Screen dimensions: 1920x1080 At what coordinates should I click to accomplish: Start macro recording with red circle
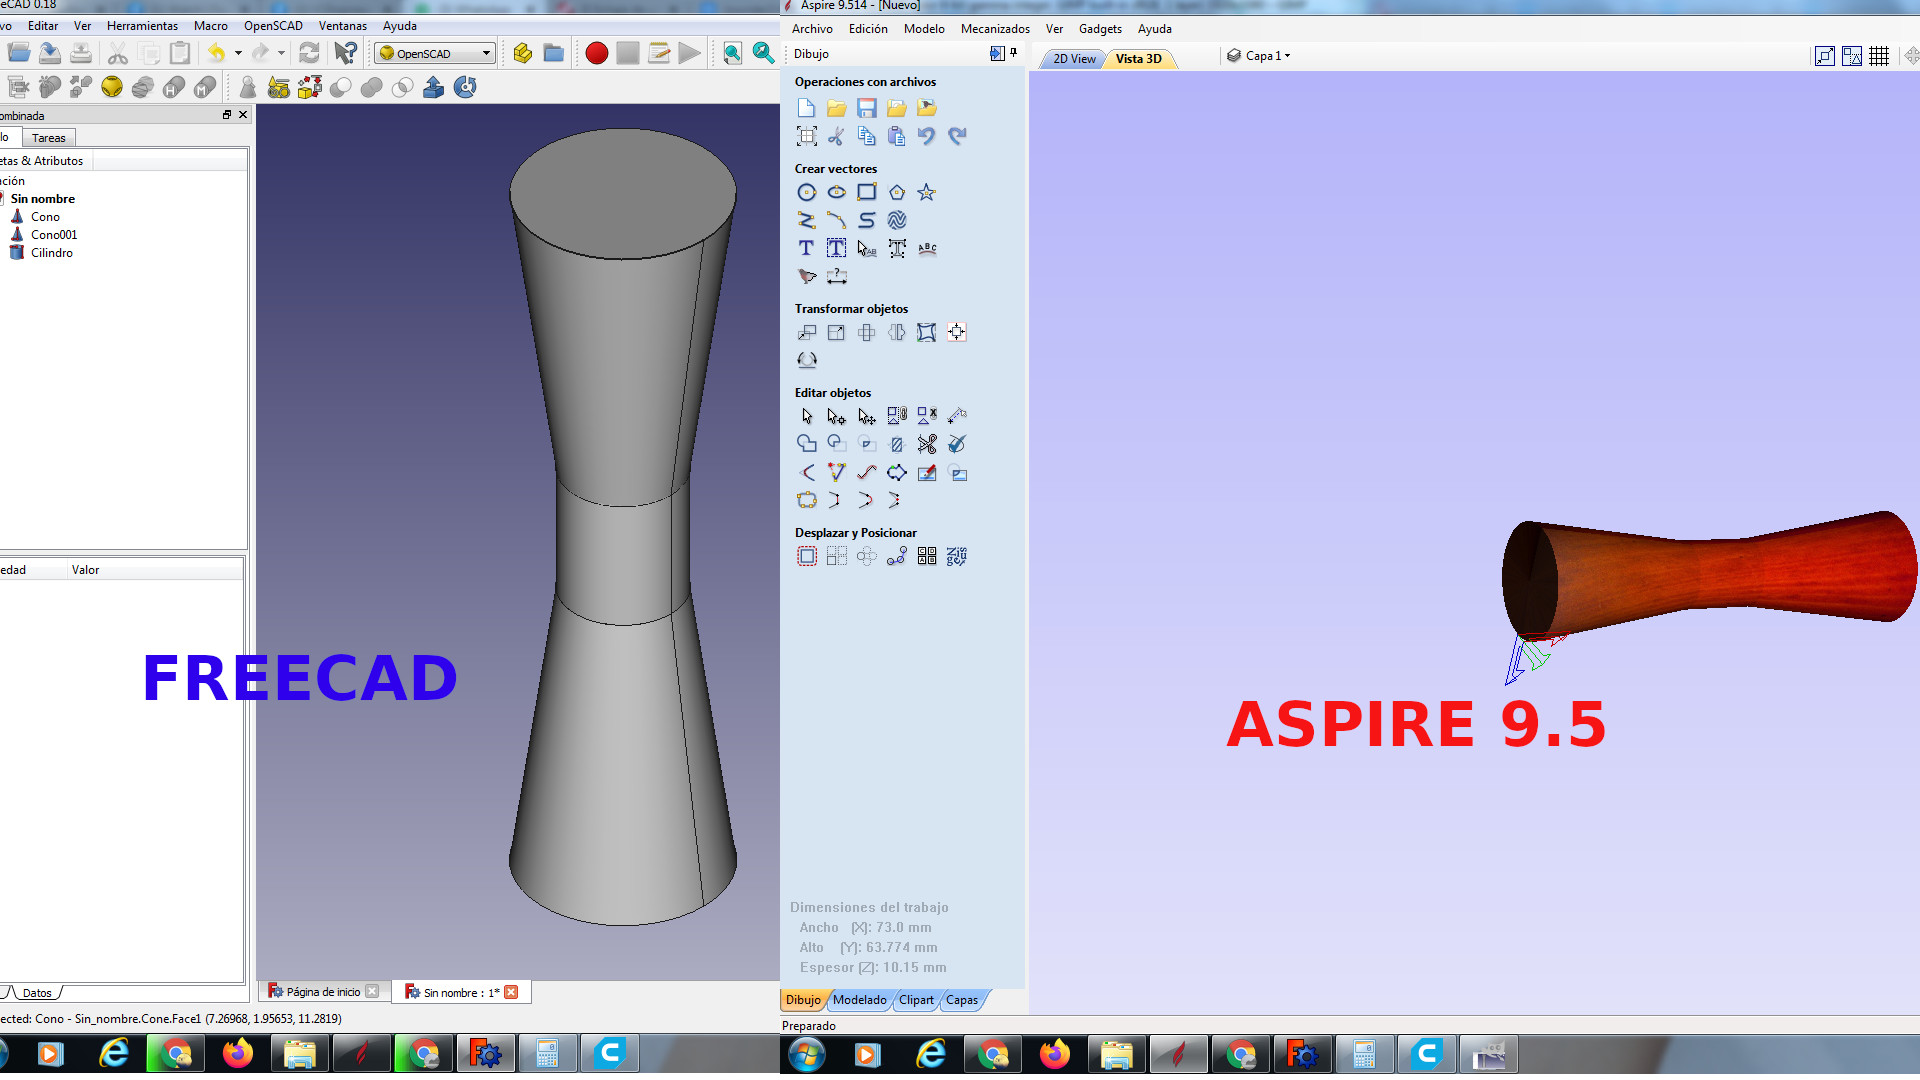click(x=596, y=54)
